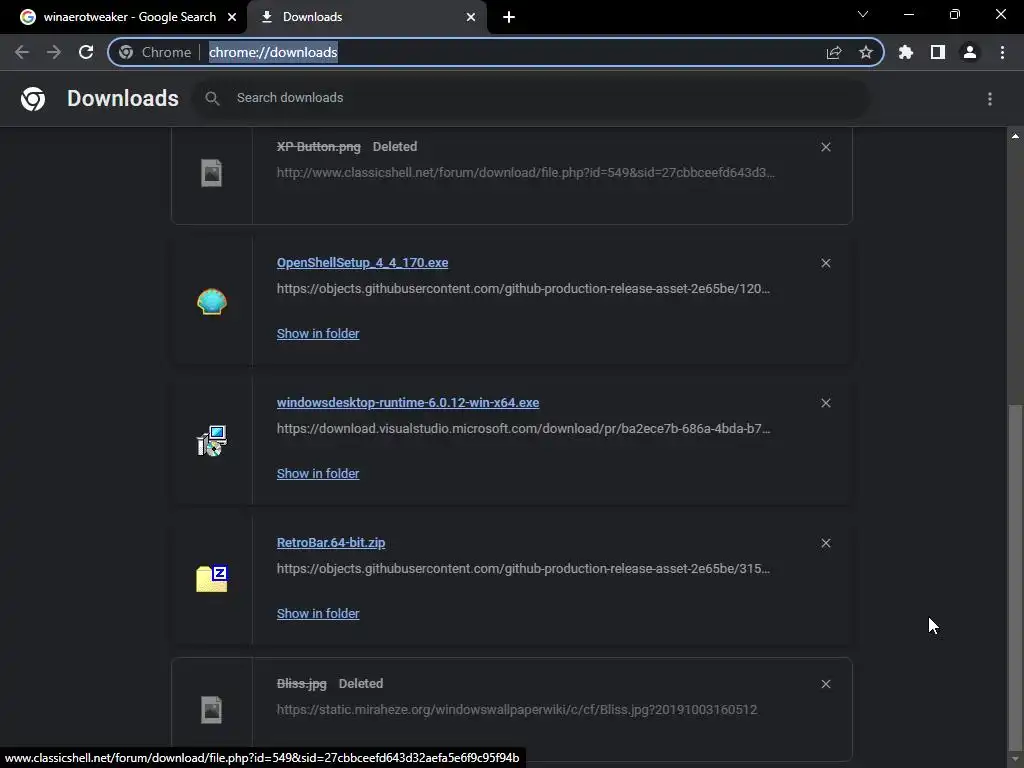This screenshot has width=1024, height=768.
Task: Open a new tab with plus button
Action: click(x=509, y=17)
